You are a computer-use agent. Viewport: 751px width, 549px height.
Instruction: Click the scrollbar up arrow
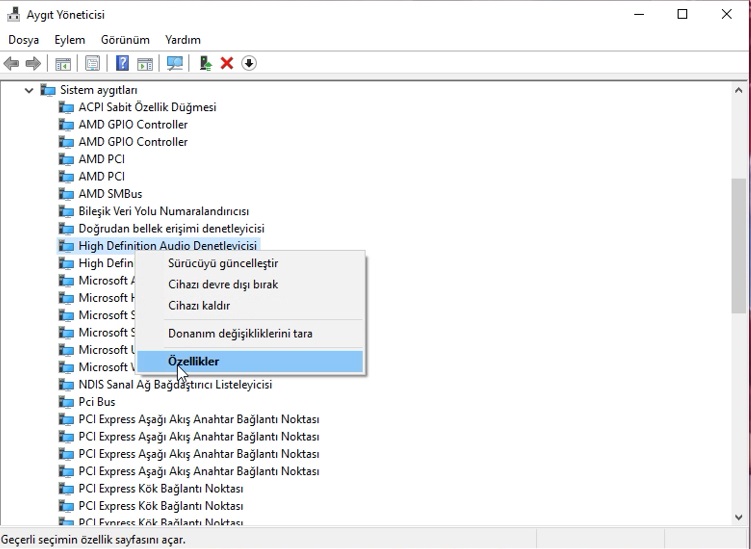coord(739,90)
